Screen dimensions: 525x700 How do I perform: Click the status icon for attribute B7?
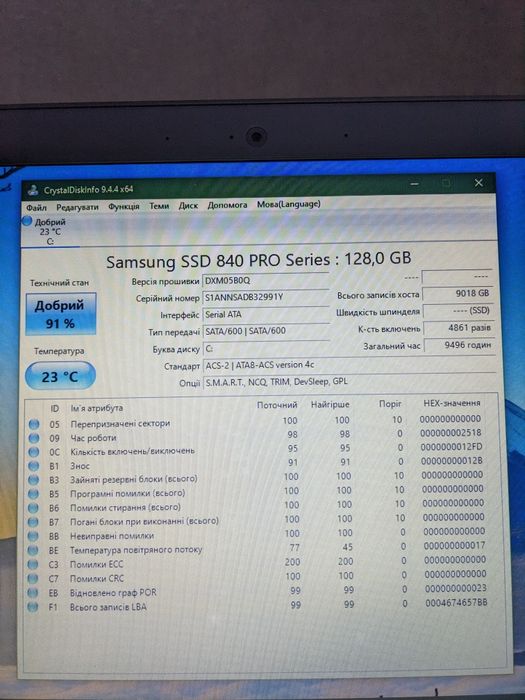(33, 522)
